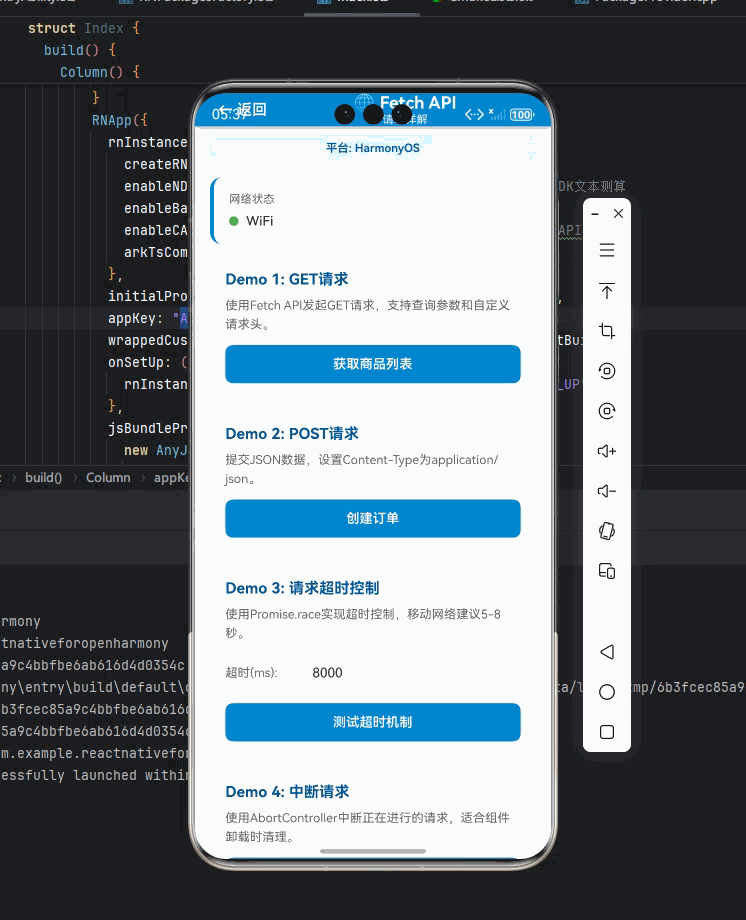
Task: Click the '平台: HarmonyOS' label
Action: 373,148
